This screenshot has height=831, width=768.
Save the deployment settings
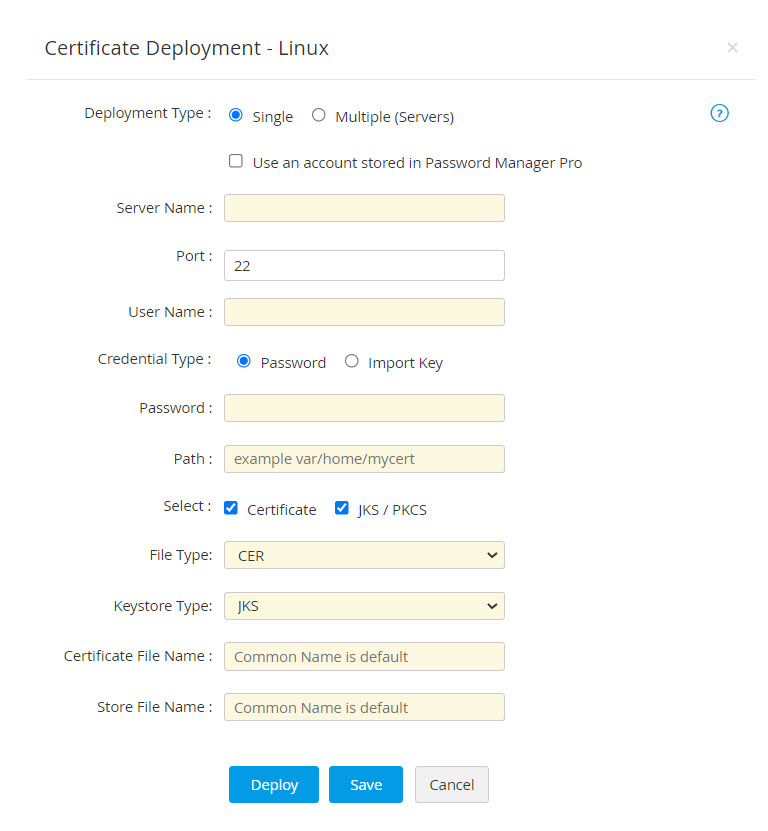[x=366, y=785]
